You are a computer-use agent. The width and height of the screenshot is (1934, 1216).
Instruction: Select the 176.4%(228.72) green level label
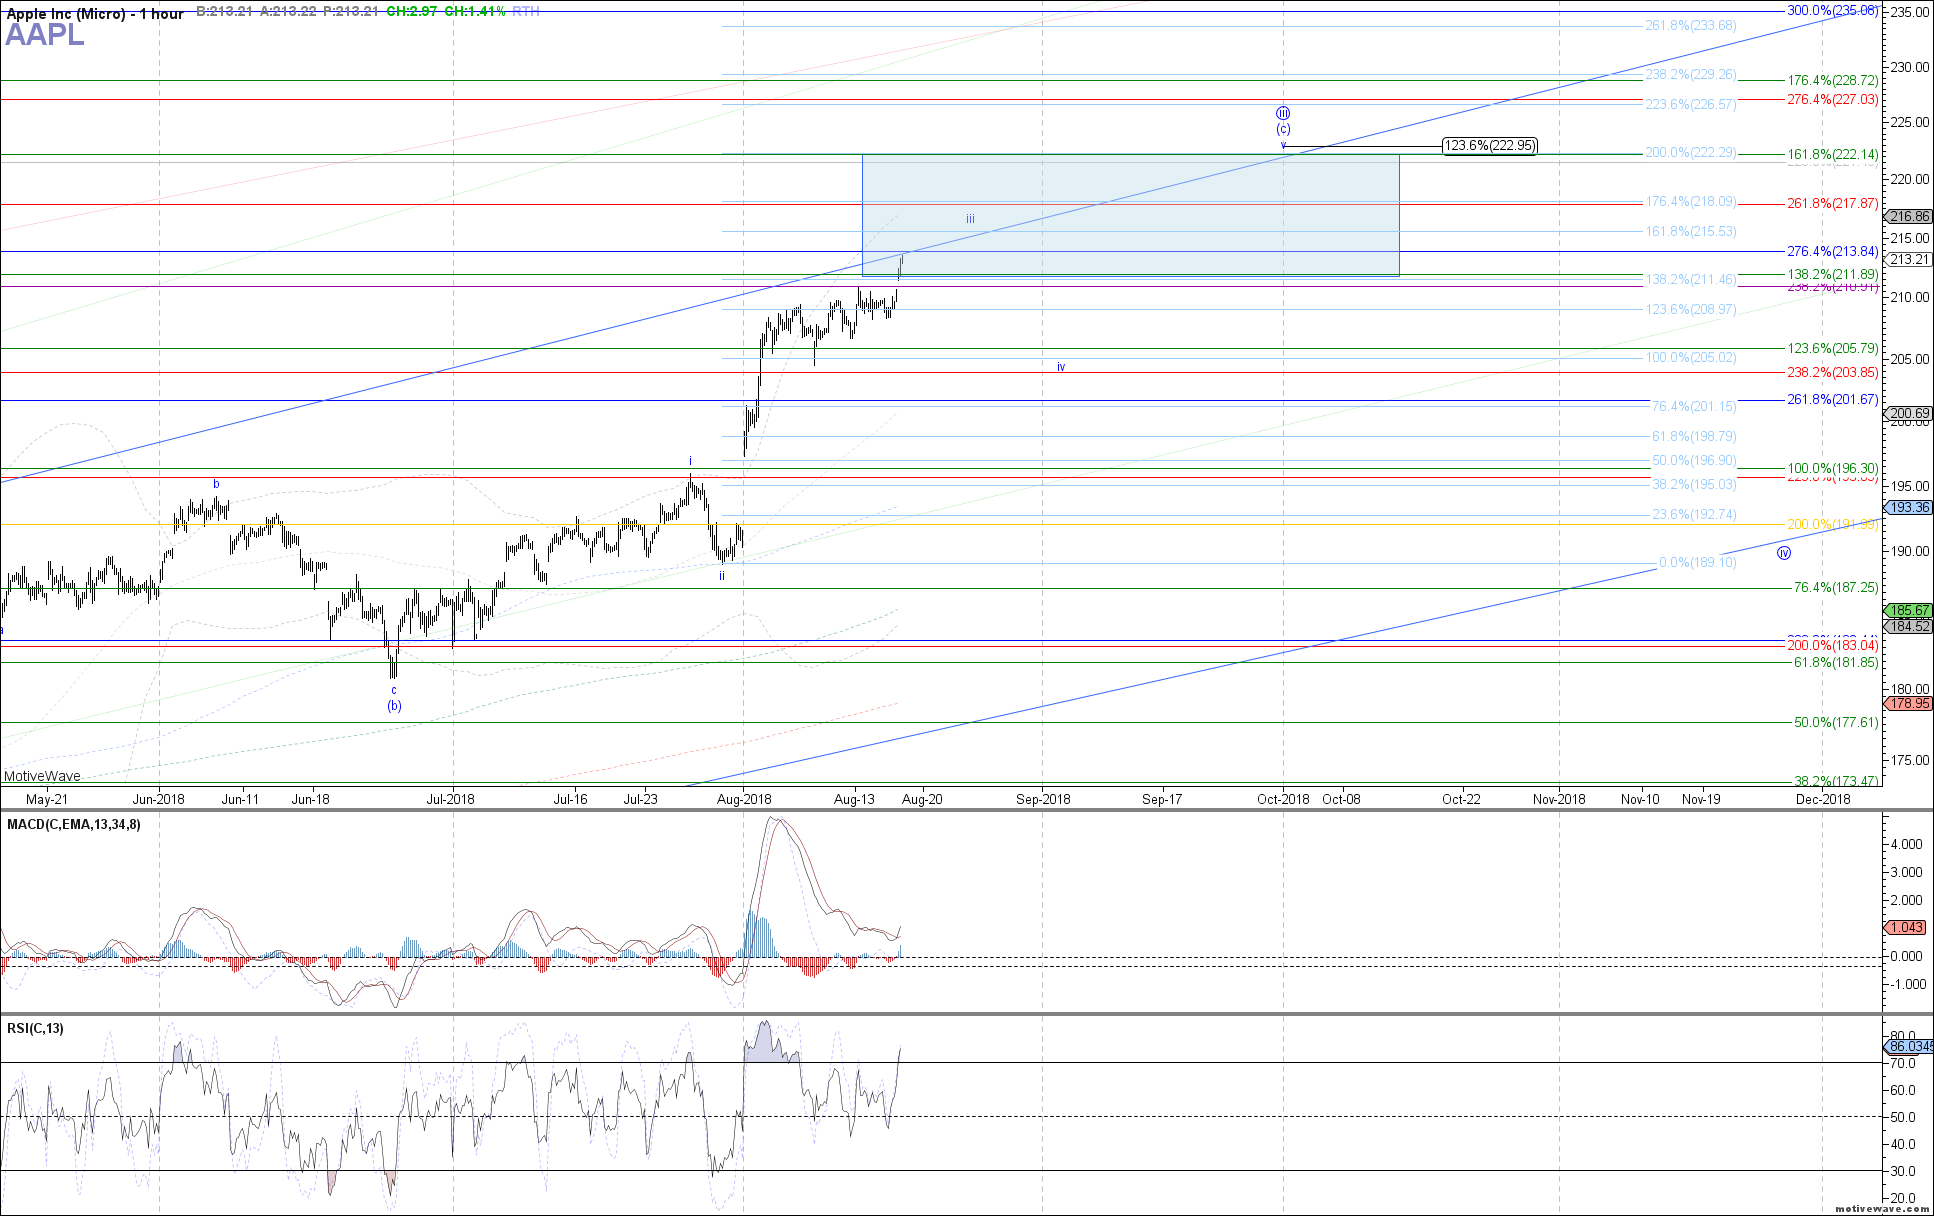1833,80
